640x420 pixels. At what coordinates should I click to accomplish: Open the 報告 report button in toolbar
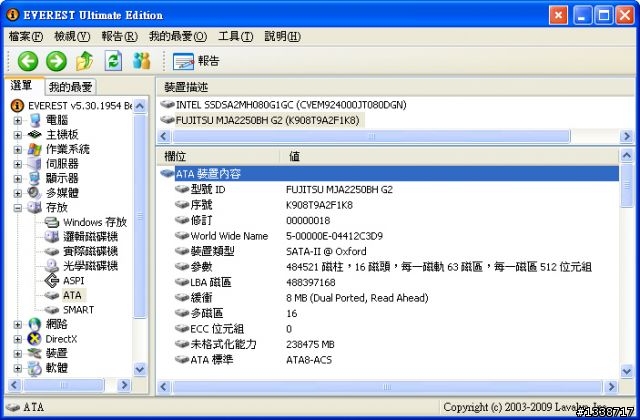[196, 61]
